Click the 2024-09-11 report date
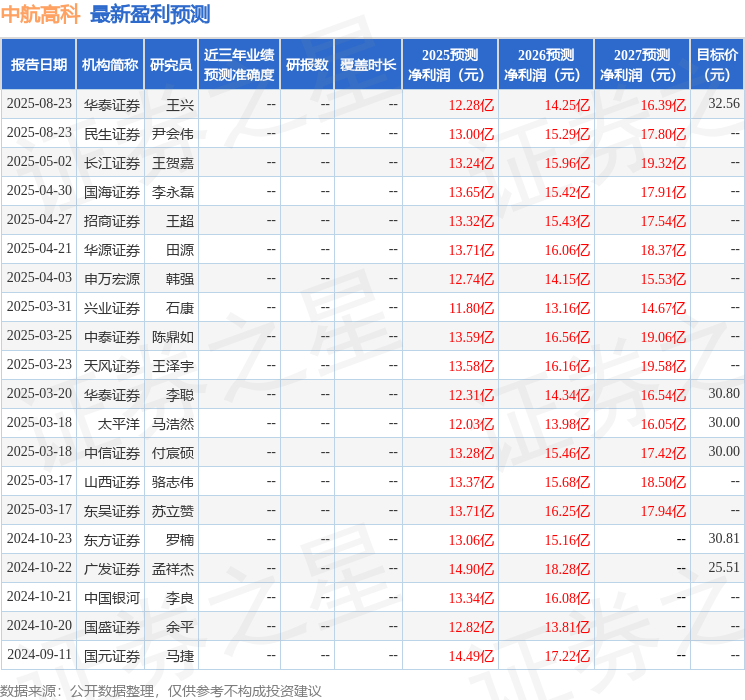Viewport: 745px width, 700px height. (x=39, y=654)
